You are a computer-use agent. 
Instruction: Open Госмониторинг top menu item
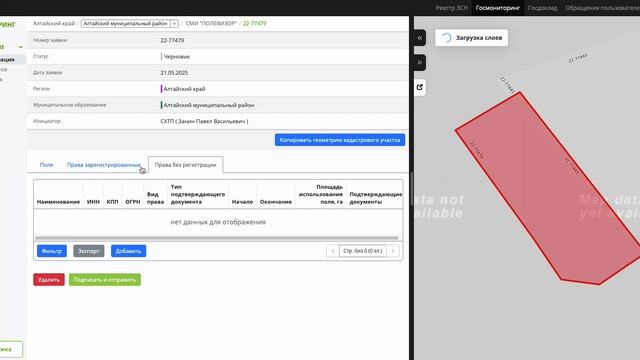coord(498,8)
